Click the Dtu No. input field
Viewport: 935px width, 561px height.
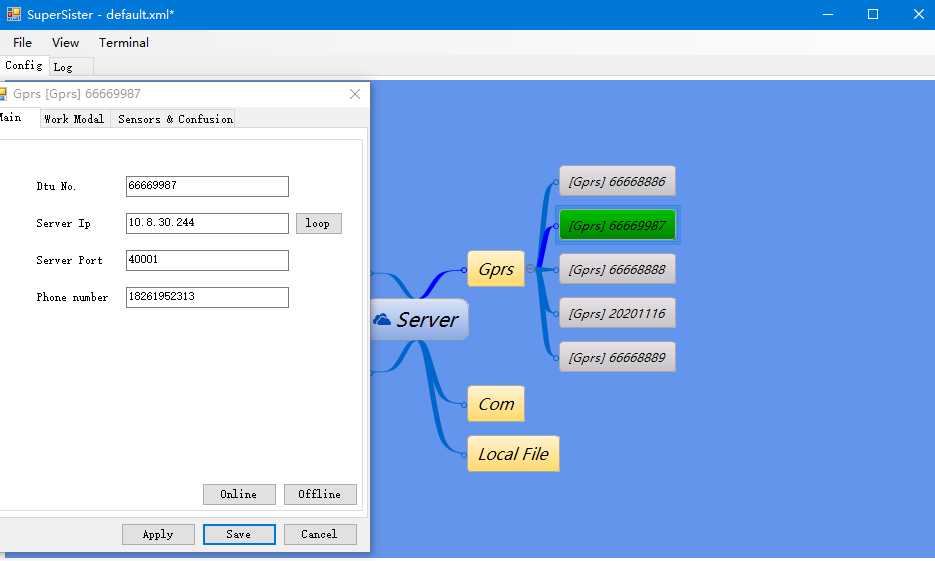[x=207, y=187]
